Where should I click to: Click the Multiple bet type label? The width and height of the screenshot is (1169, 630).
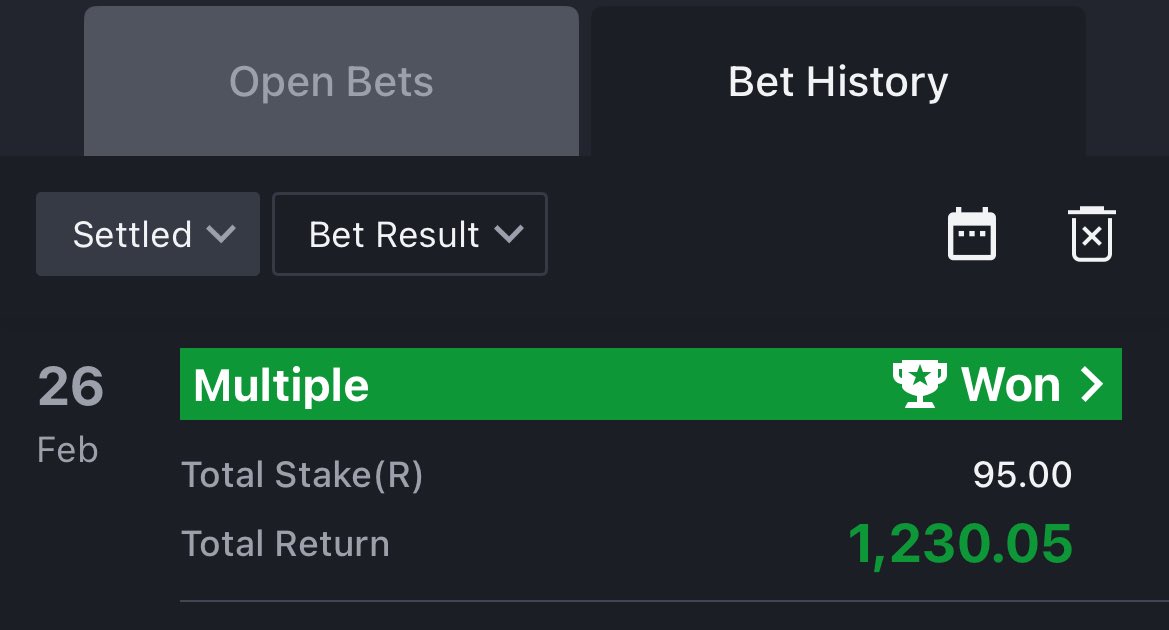[281, 385]
